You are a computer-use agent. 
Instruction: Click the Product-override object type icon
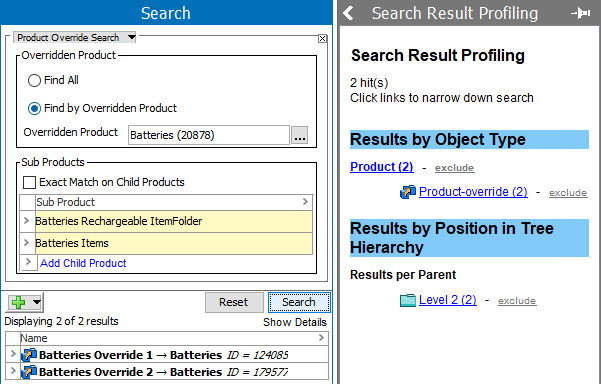(x=408, y=192)
